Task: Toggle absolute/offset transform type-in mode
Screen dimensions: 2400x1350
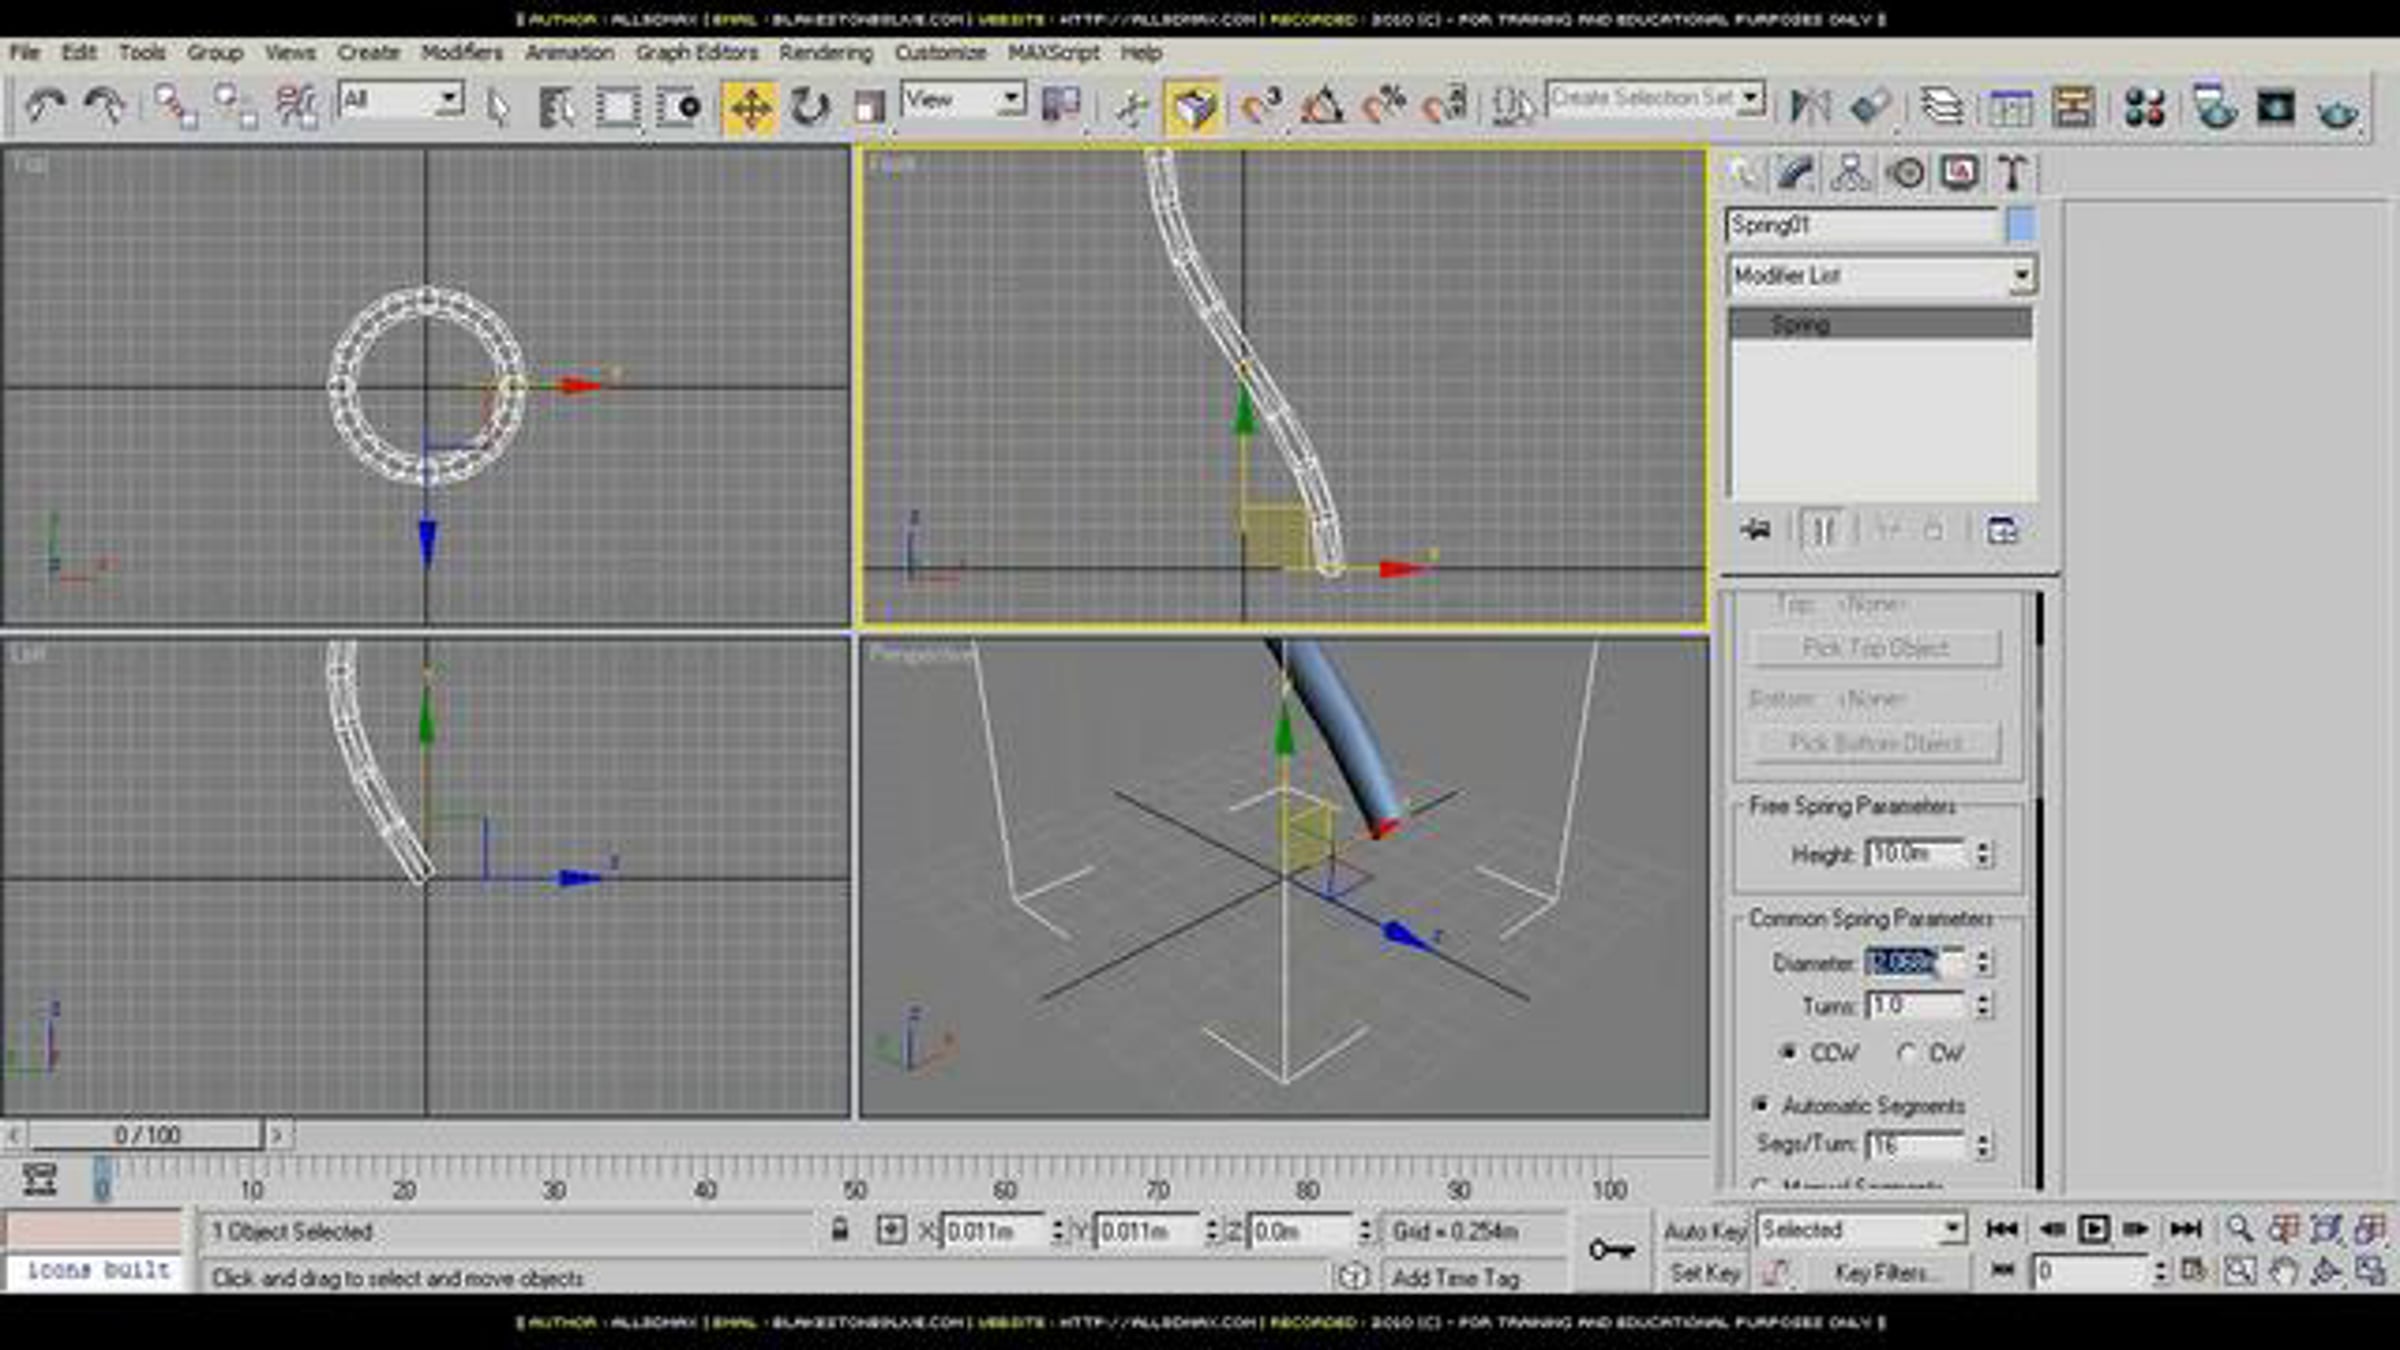Action: 890,1230
